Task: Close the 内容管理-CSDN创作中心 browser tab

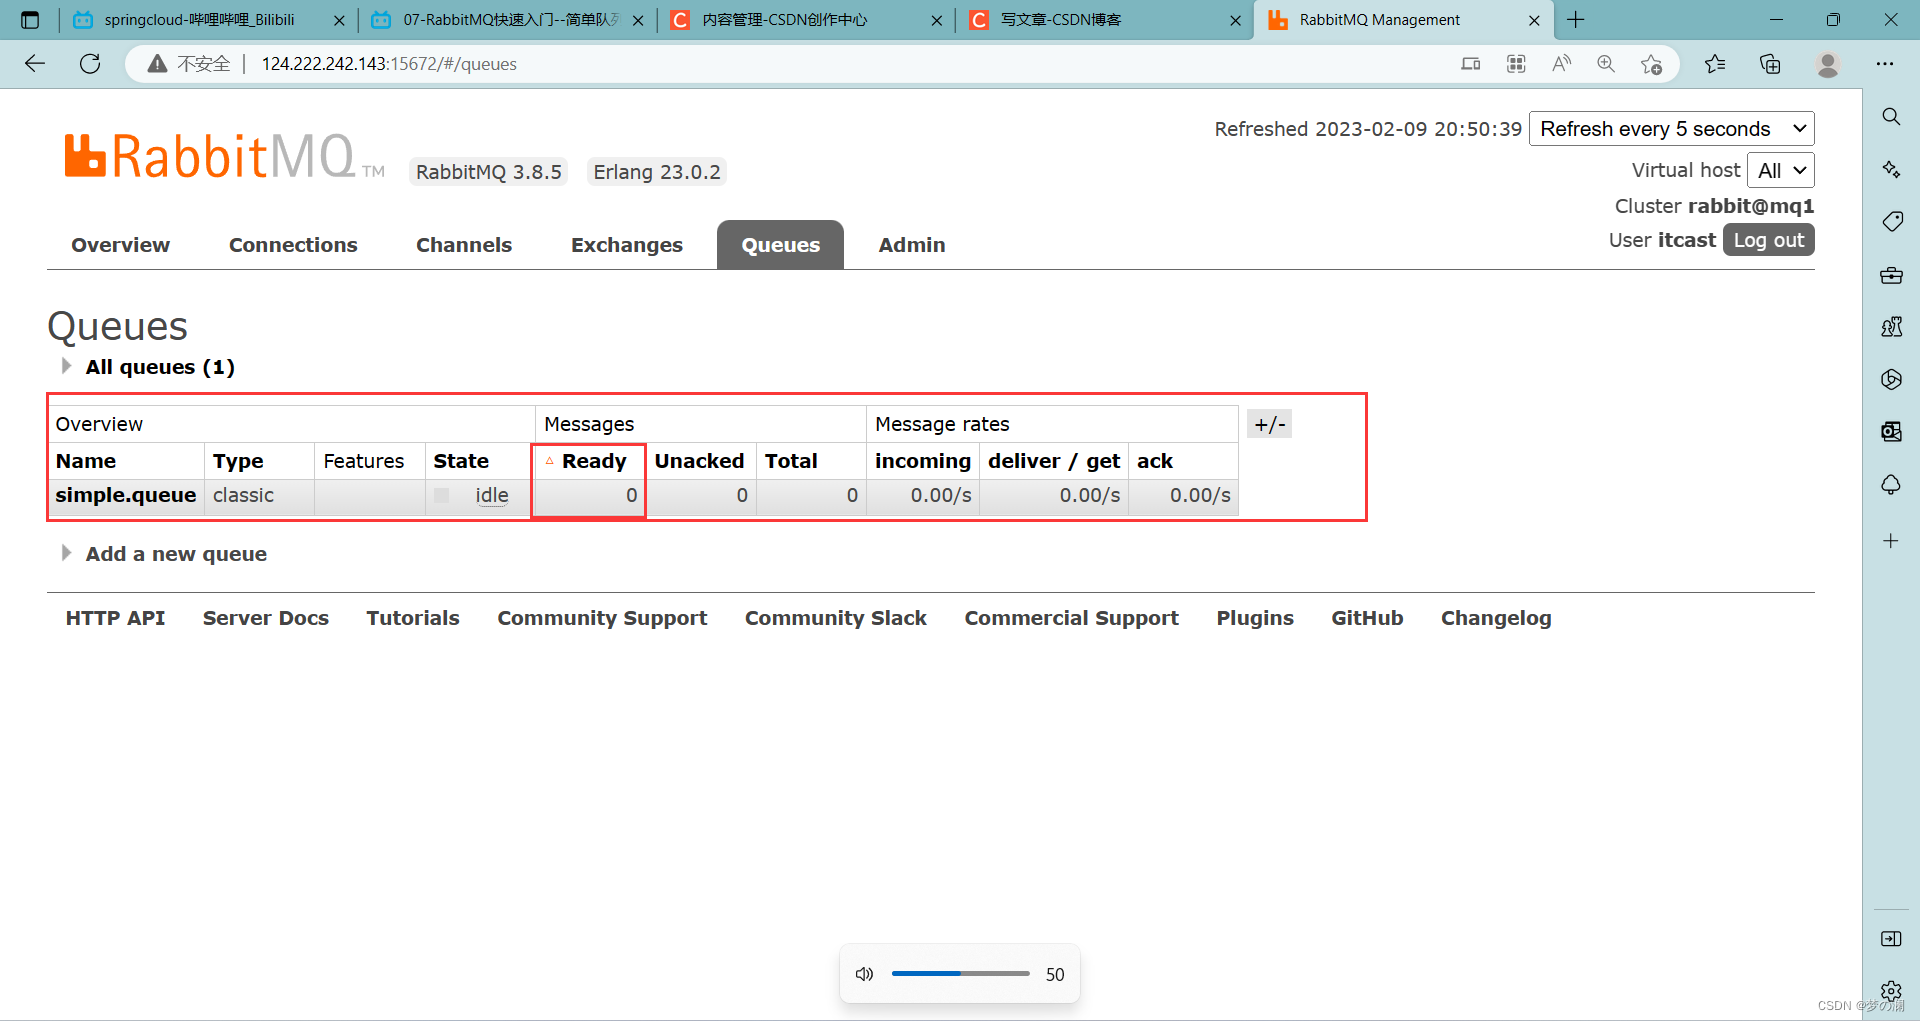Action: click(x=936, y=20)
